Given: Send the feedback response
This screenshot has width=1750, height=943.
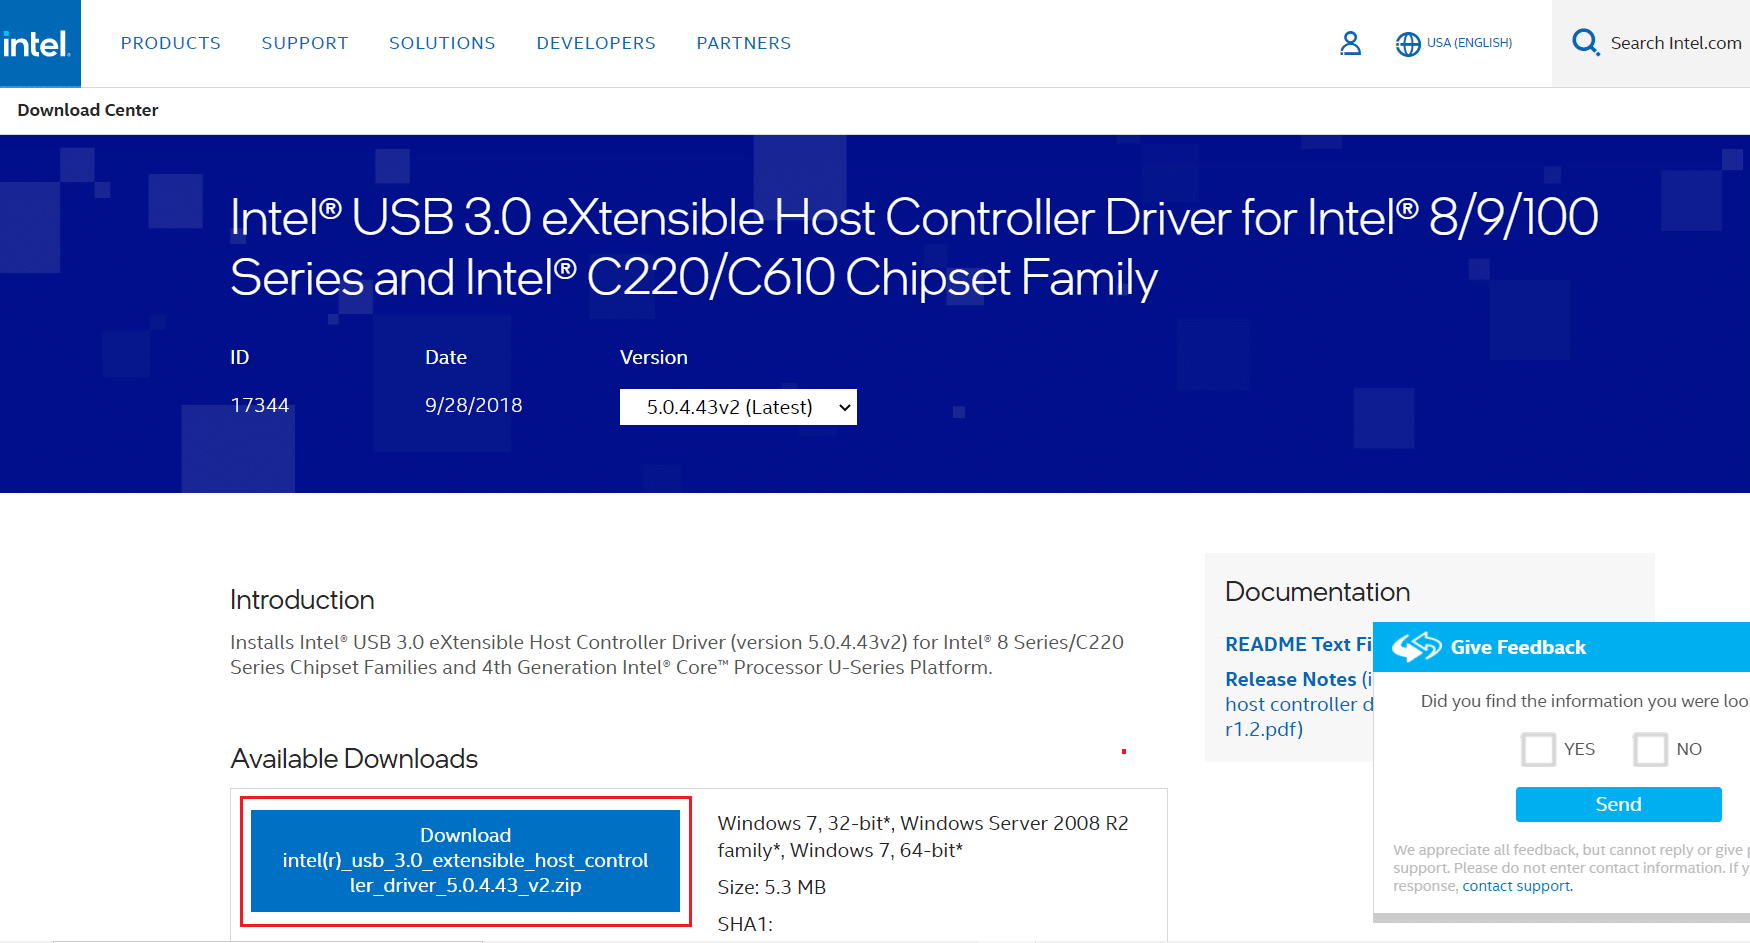Looking at the screenshot, I should pyautogui.click(x=1618, y=804).
